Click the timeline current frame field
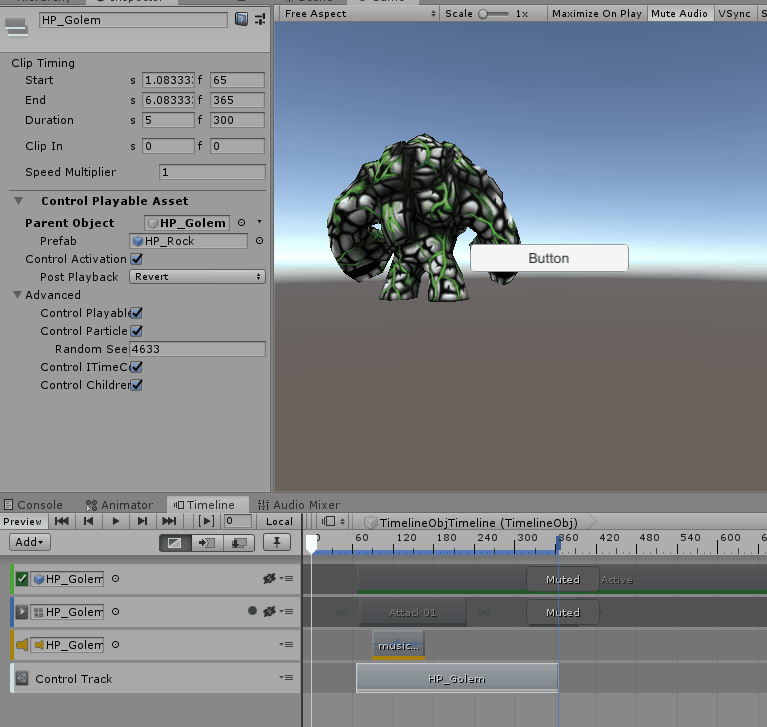This screenshot has height=727, width=767. tap(237, 521)
